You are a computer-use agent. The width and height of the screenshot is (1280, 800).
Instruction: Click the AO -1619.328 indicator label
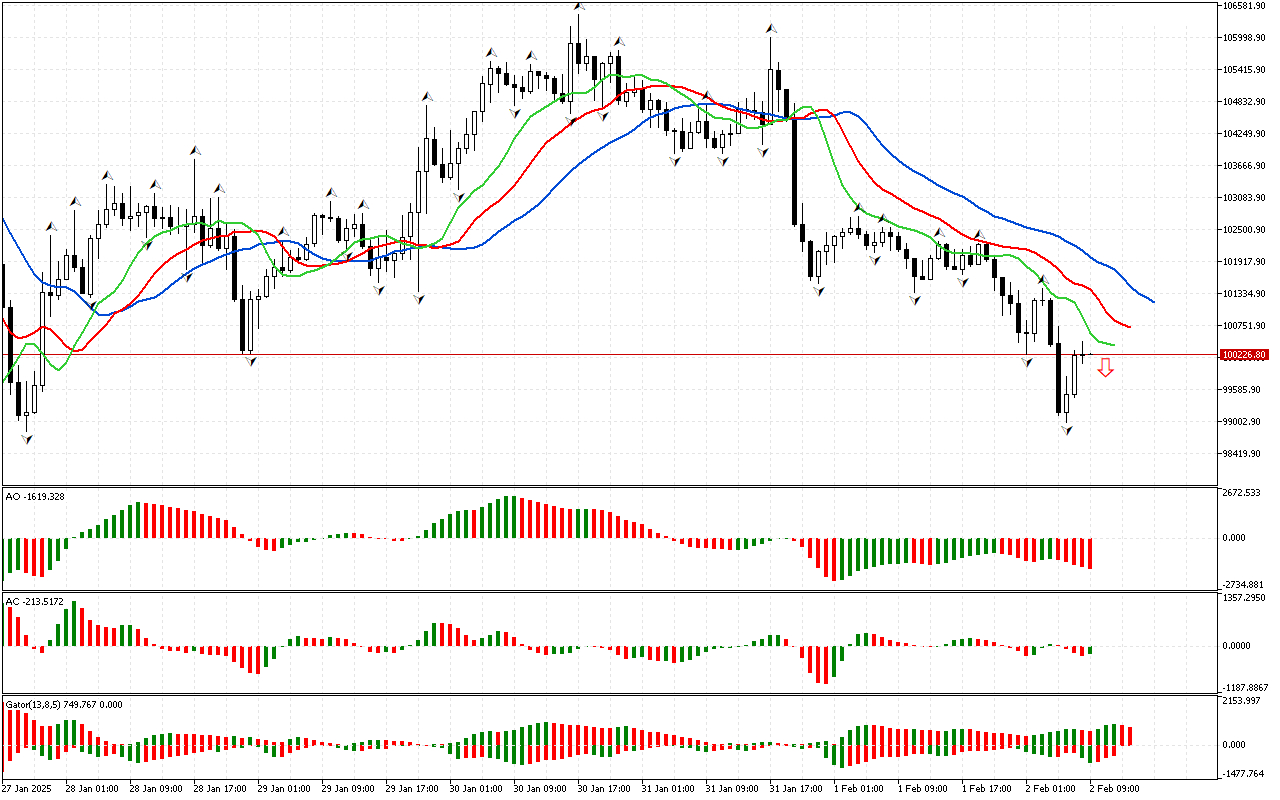pos(35,496)
